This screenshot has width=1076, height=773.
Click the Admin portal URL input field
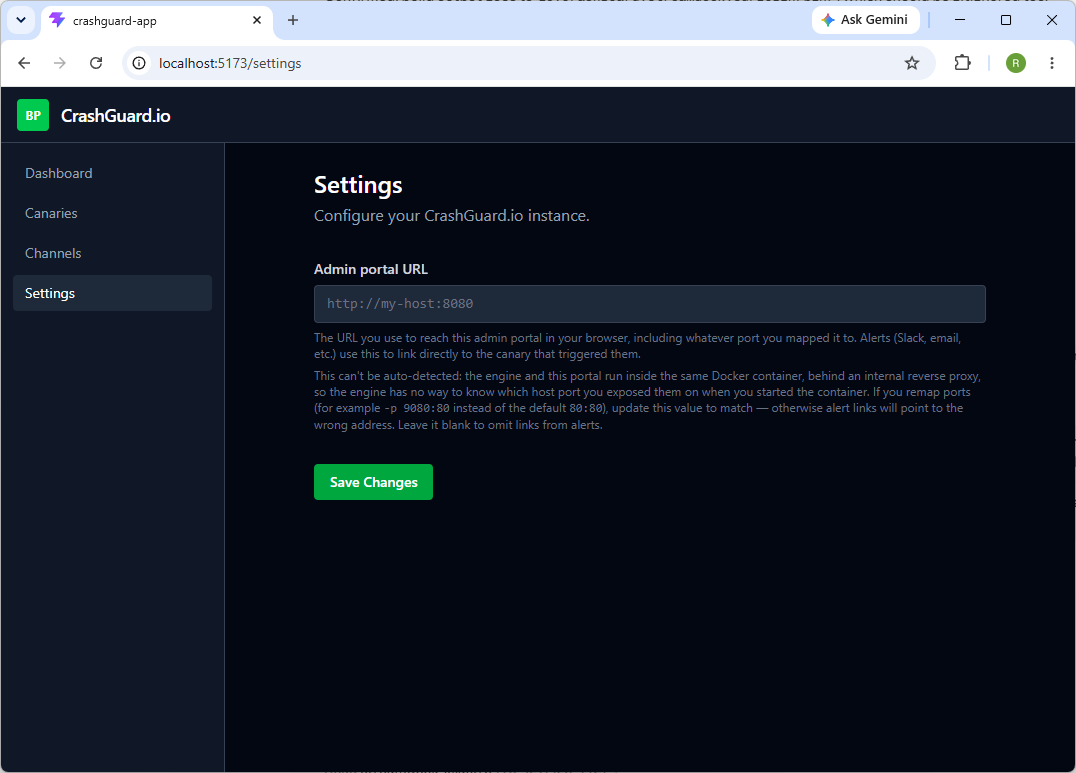650,304
